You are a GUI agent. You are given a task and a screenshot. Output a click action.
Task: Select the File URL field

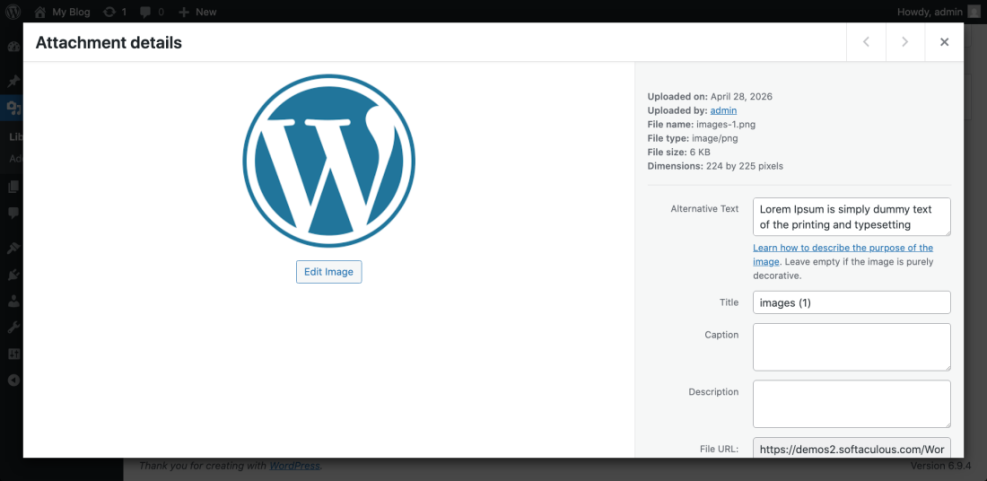852,448
